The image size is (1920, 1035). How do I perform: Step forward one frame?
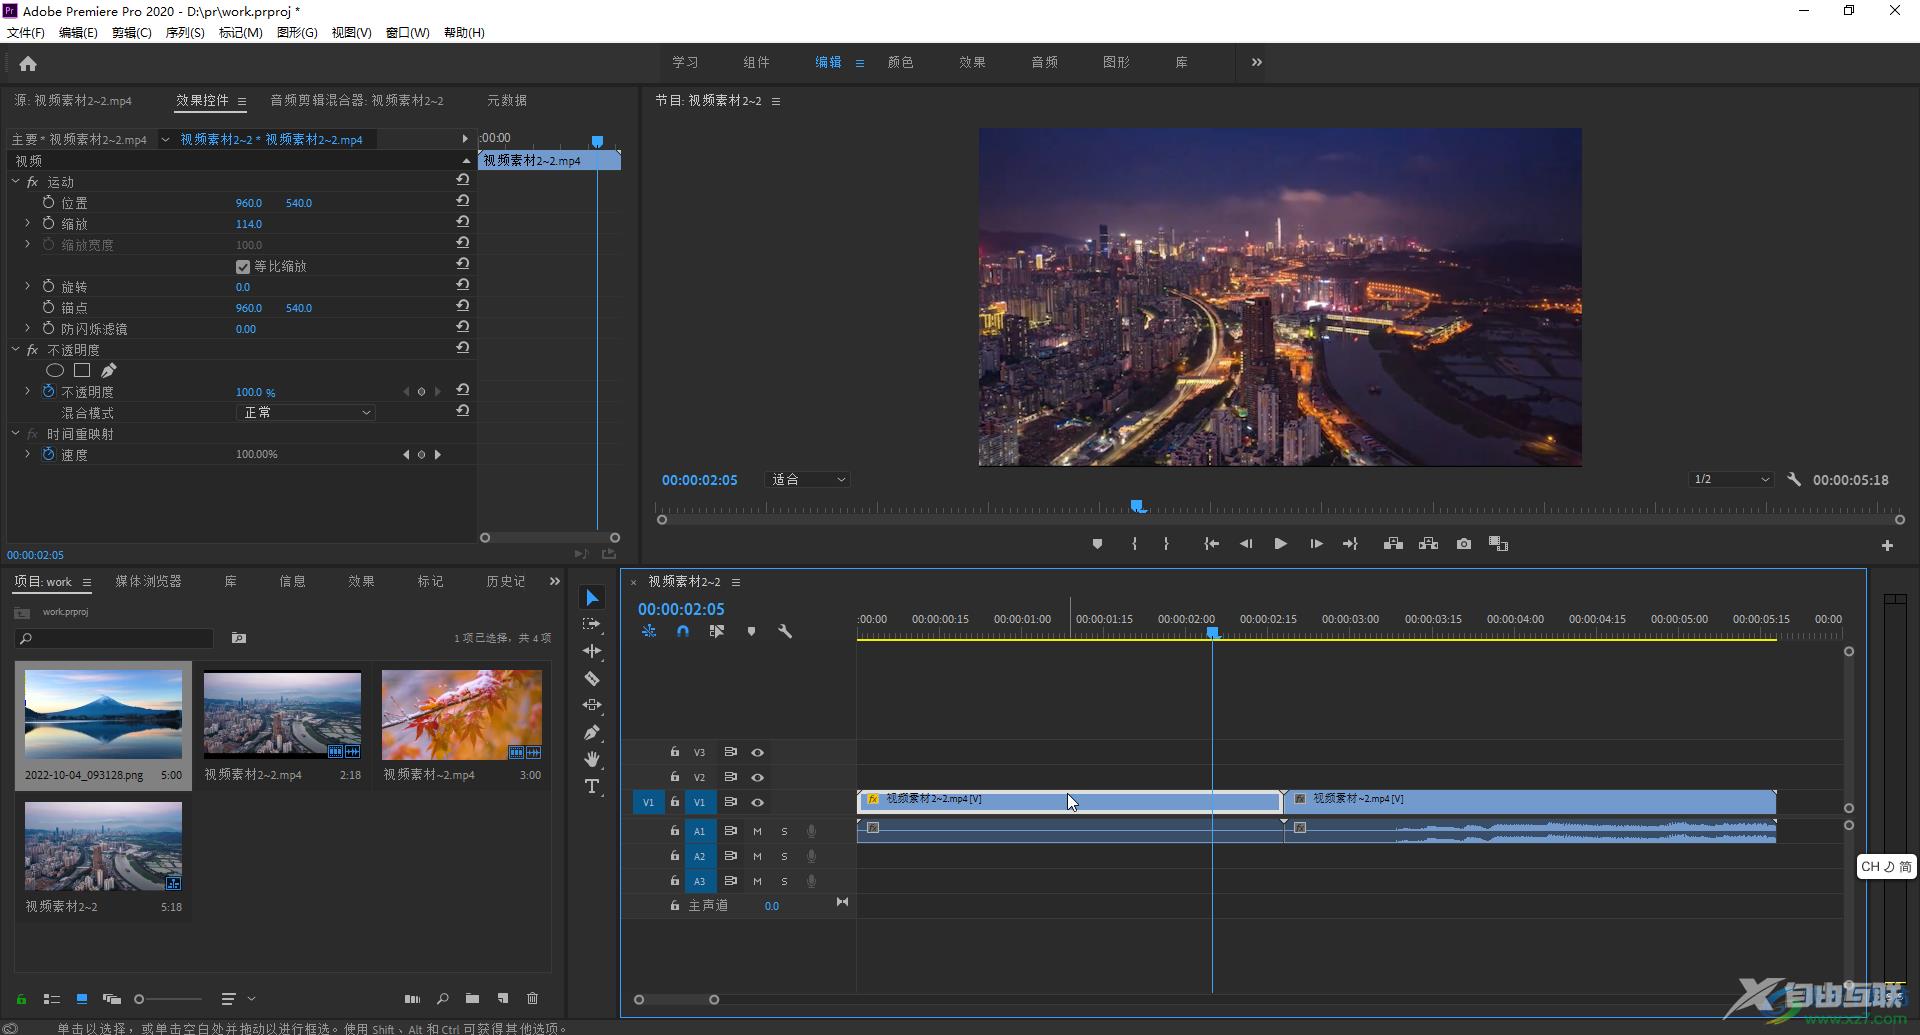(1316, 544)
